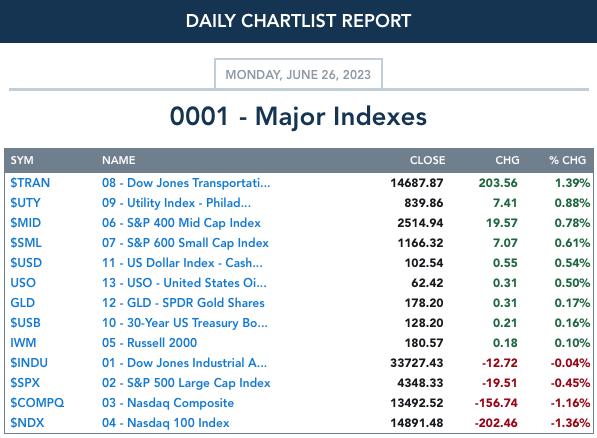This screenshot has width=597, height=438.
Task: Open Dow Jones Industrial Average chart link
Action: click(x=184, y=363)
